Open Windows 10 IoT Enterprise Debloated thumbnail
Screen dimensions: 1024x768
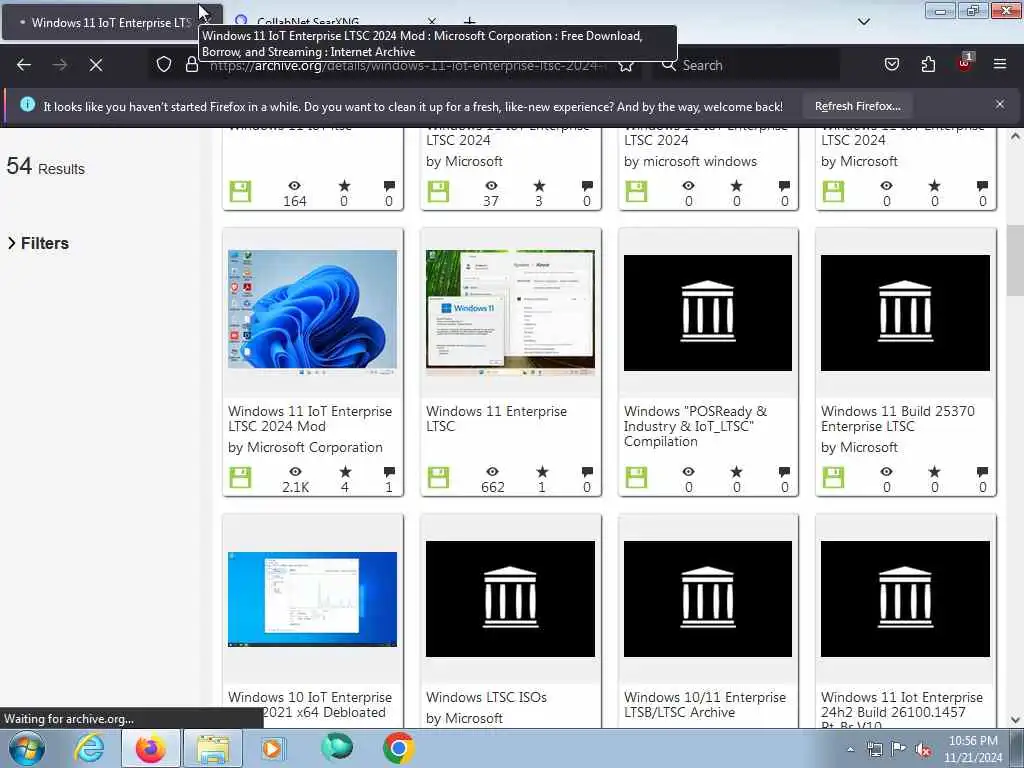(312, 599)
